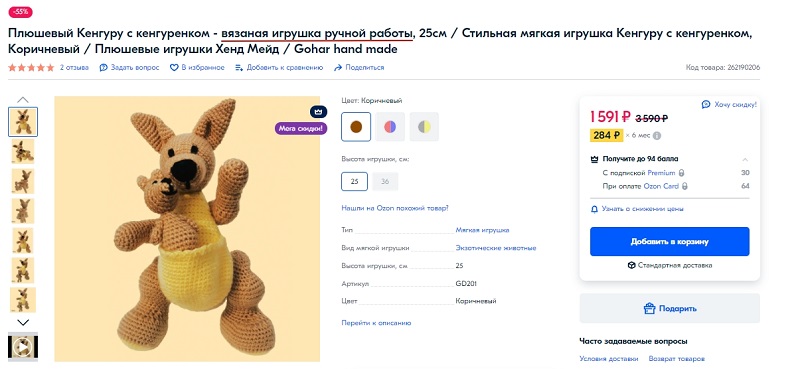Click the 'Хочу скидку!' chat icon
This screenshot has width=800, height=369.
706,104
